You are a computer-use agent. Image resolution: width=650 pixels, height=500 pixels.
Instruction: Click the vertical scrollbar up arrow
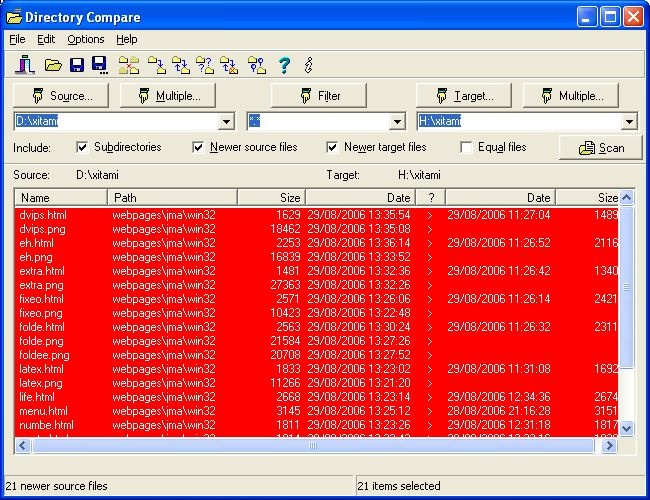(626, 198)
